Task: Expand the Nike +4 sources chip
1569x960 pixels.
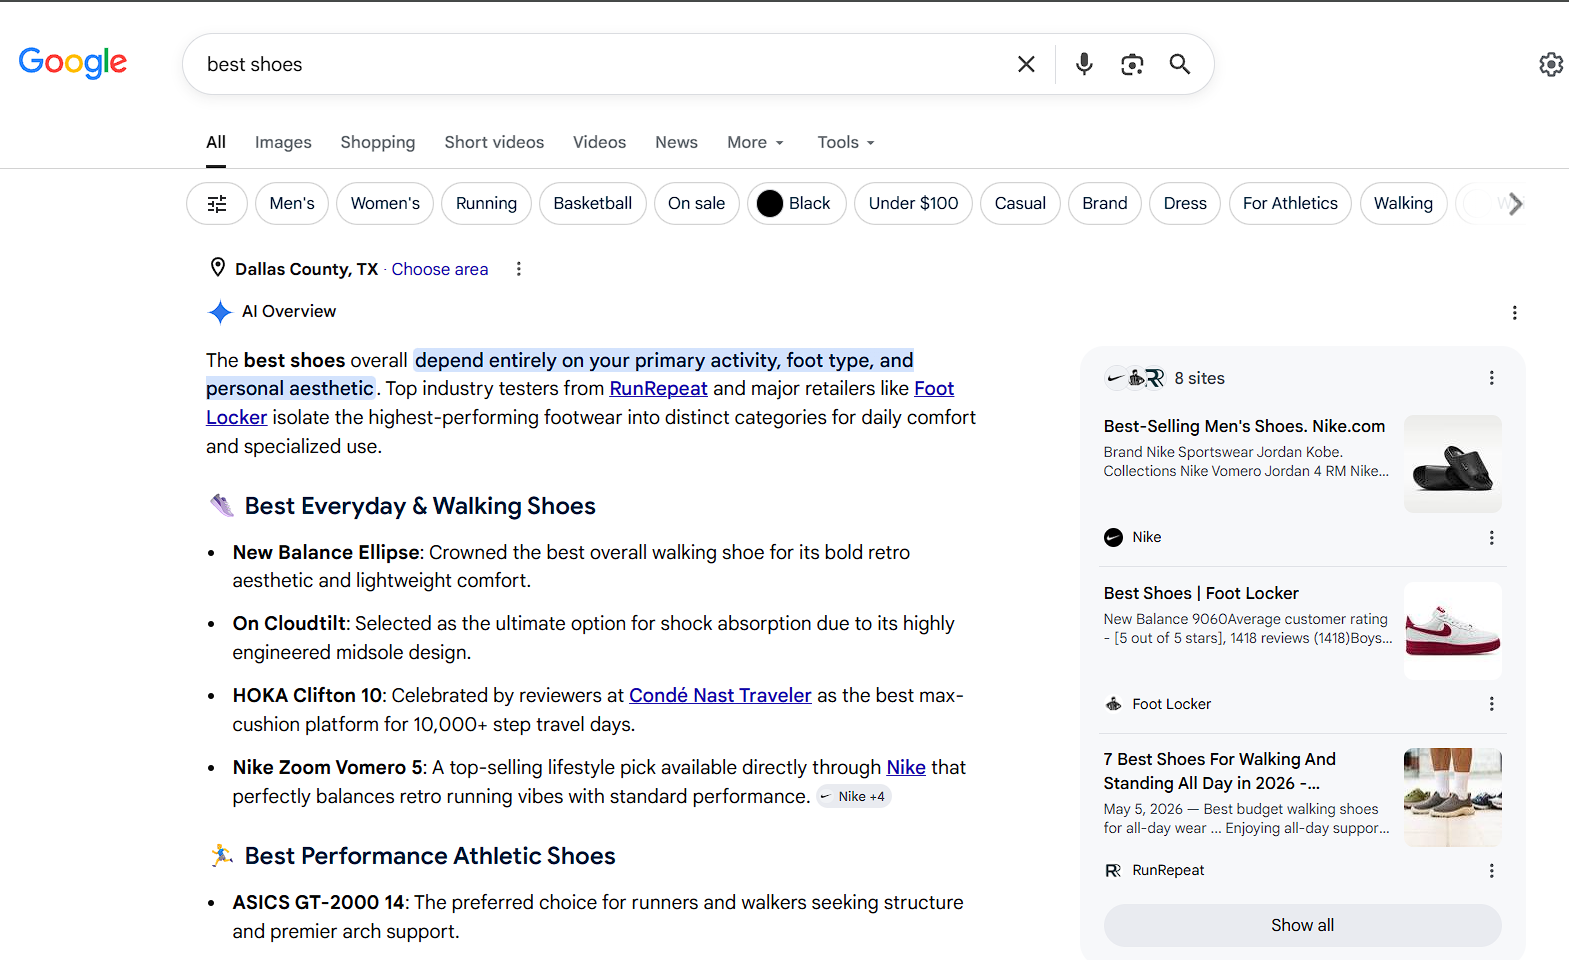Action: (853, 797)
